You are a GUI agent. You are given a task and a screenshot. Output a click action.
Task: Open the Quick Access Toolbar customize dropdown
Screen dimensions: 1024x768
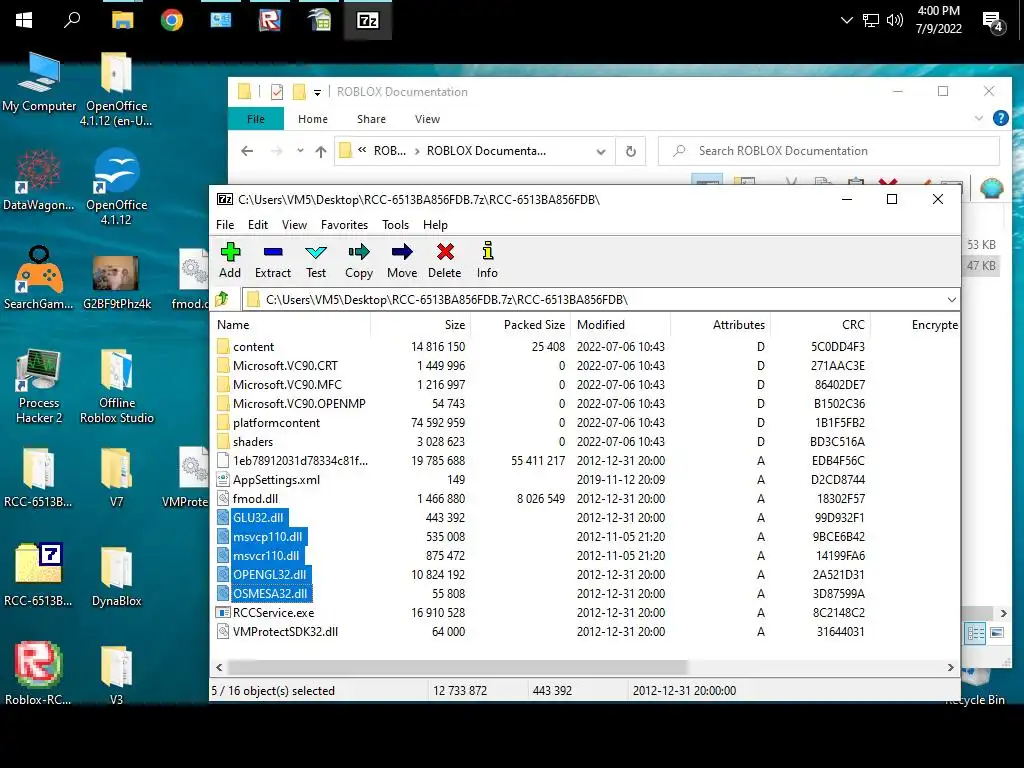pos(317,93)
